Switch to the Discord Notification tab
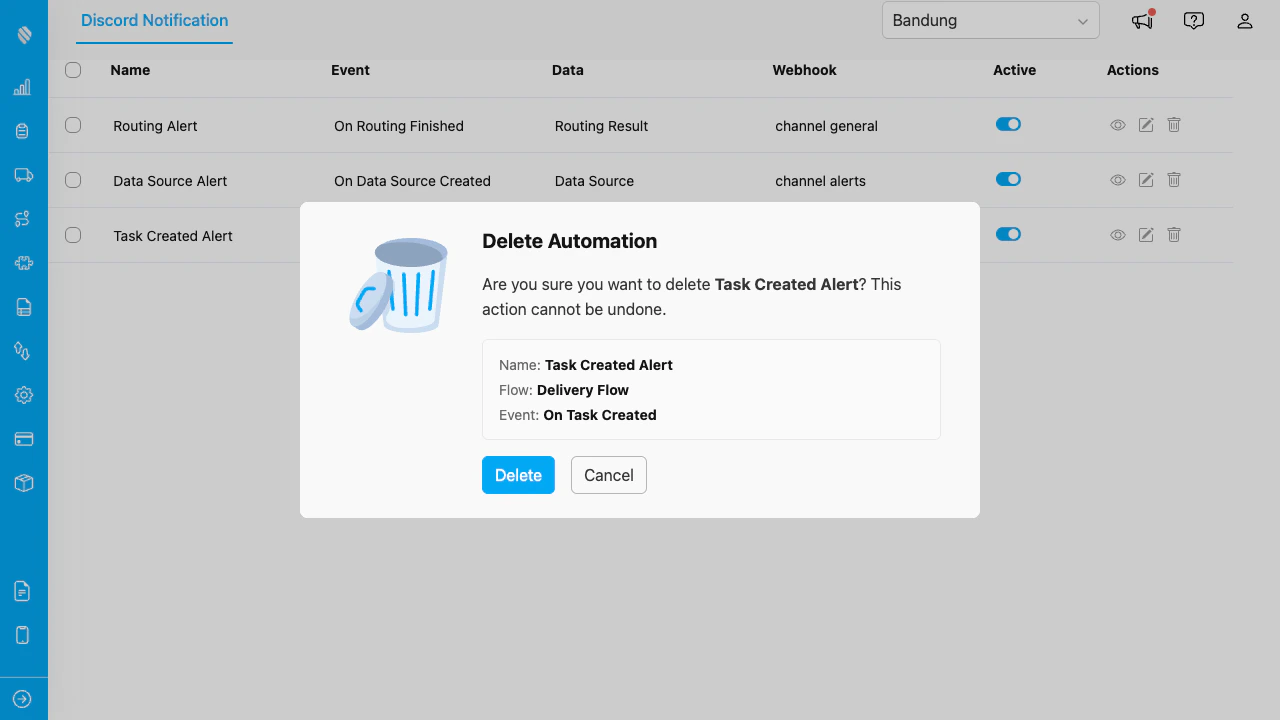 (x=154, y=20)
